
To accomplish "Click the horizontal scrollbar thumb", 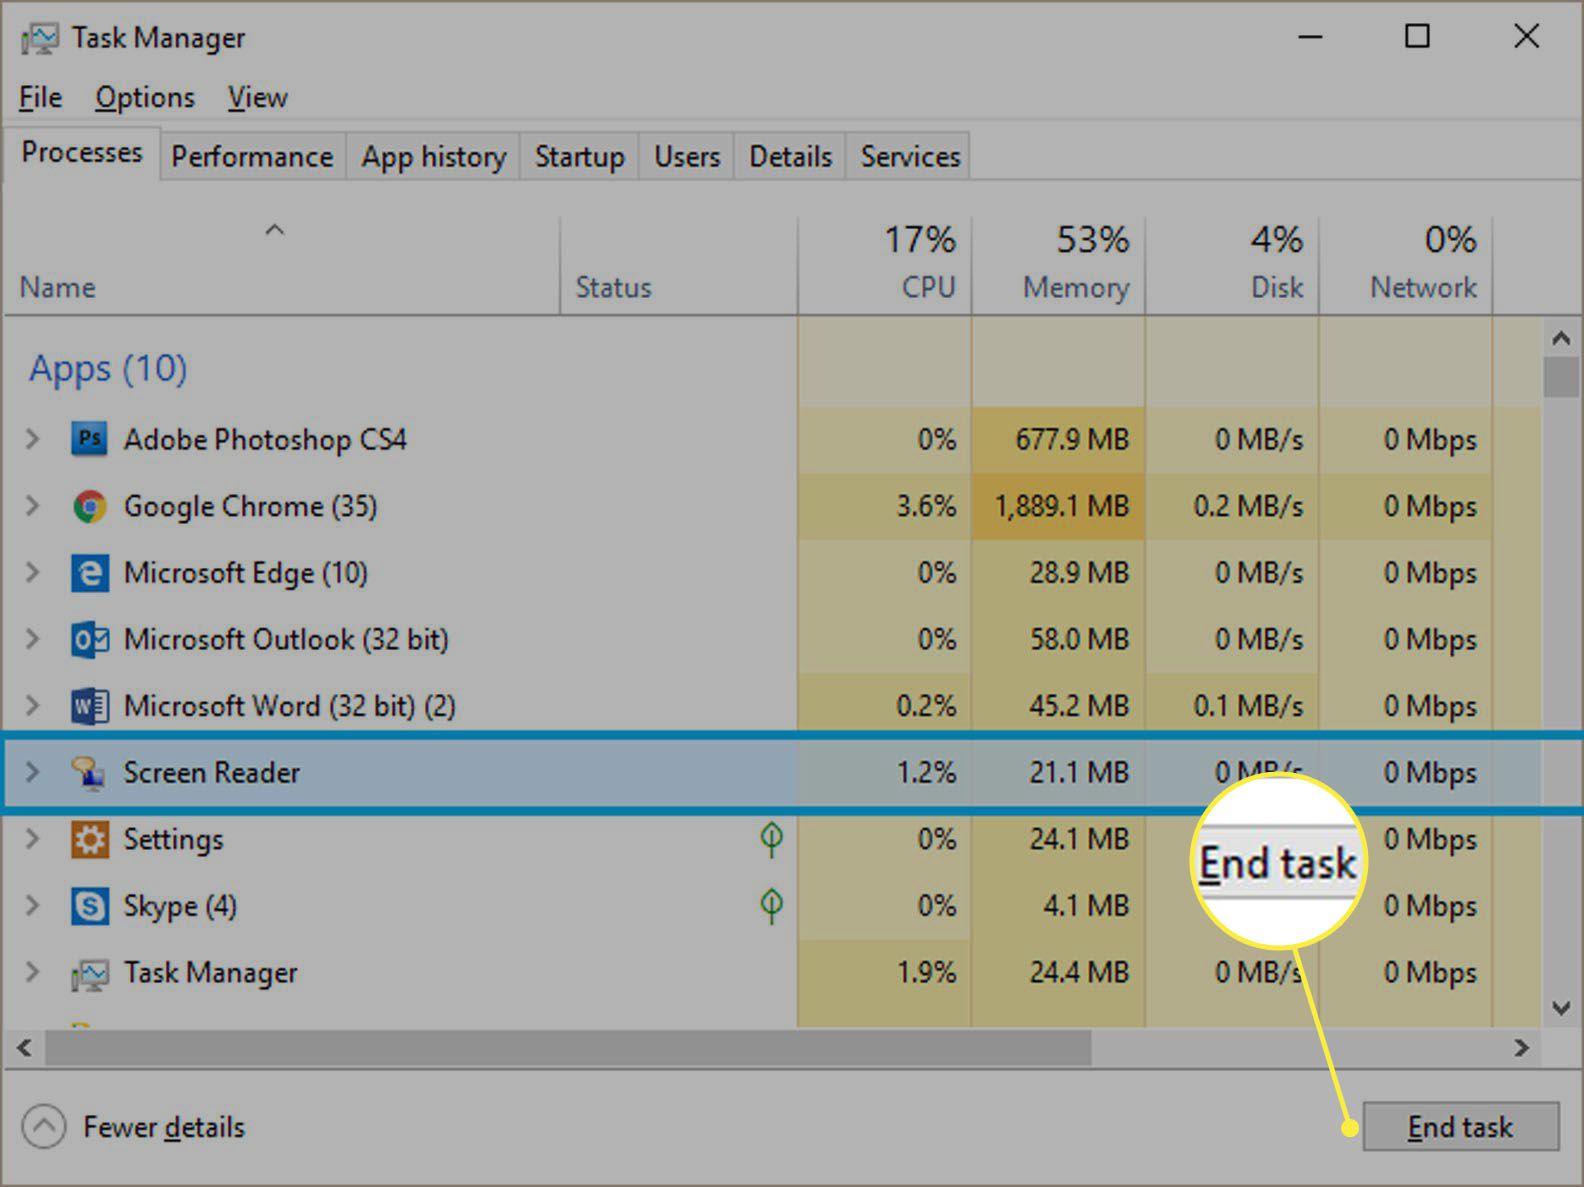I will tap(568, 1048).
